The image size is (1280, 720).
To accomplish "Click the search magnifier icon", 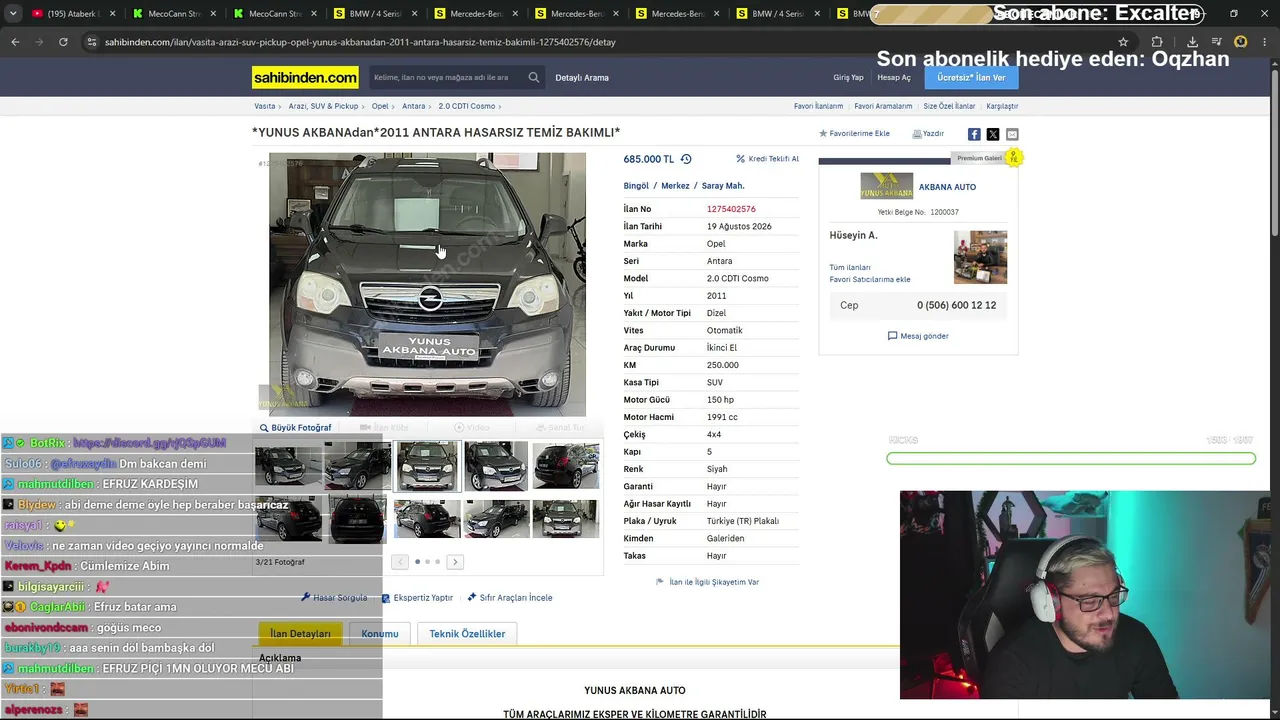I will point(534,77).
